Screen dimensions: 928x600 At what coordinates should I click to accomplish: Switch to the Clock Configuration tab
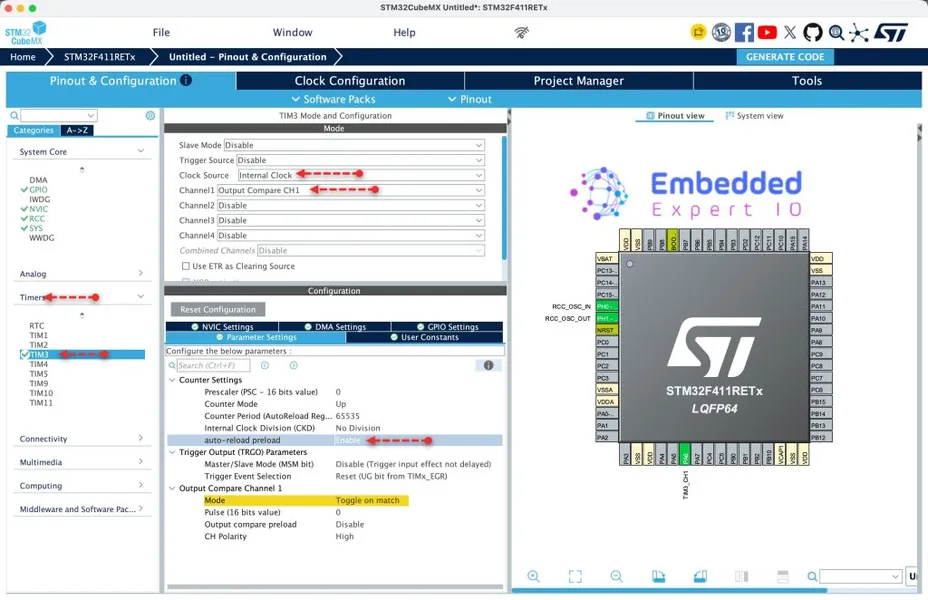coord(350,81)
